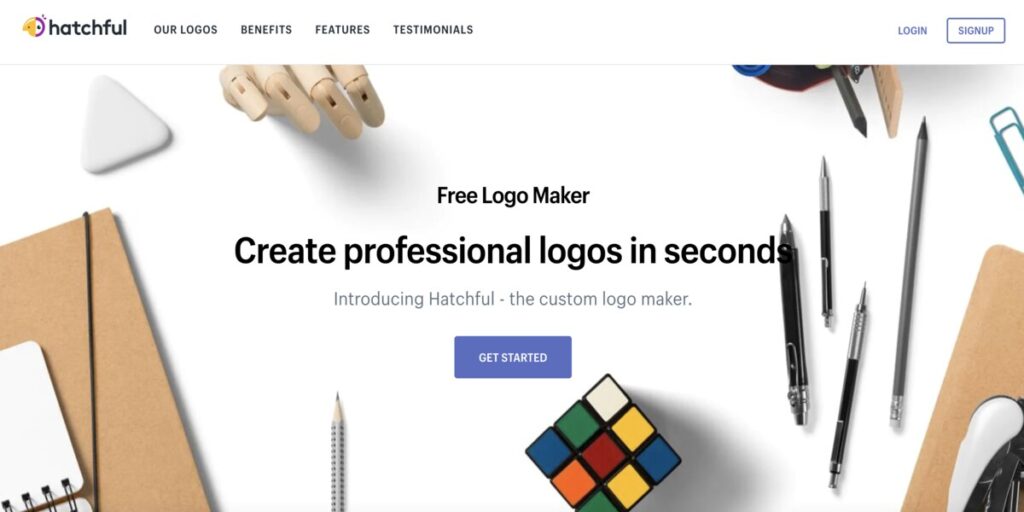Click the small pencil near bottom

click(x=338, y=452)
